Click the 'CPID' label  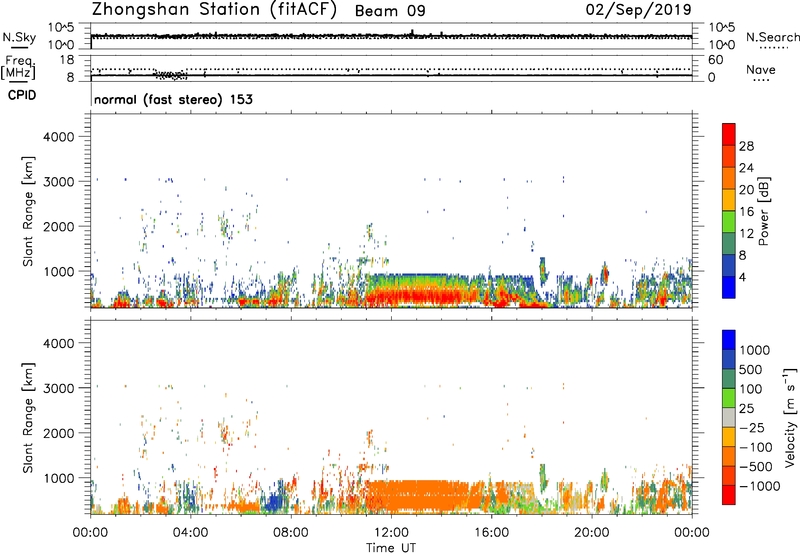(22, 95)
